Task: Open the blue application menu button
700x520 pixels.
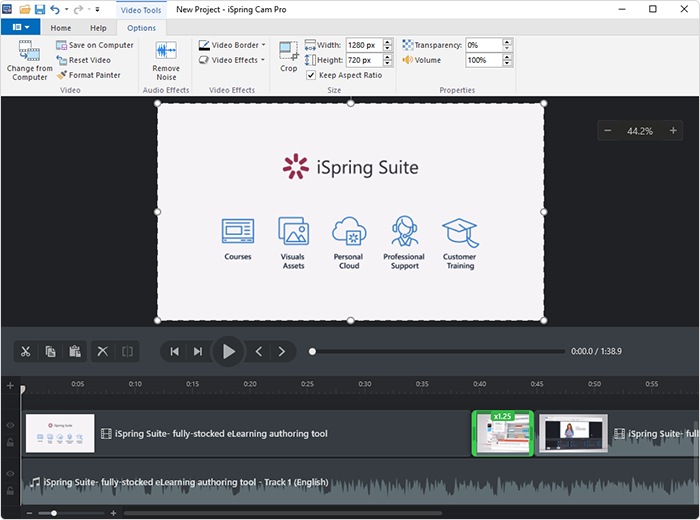Action: [21, 27]
